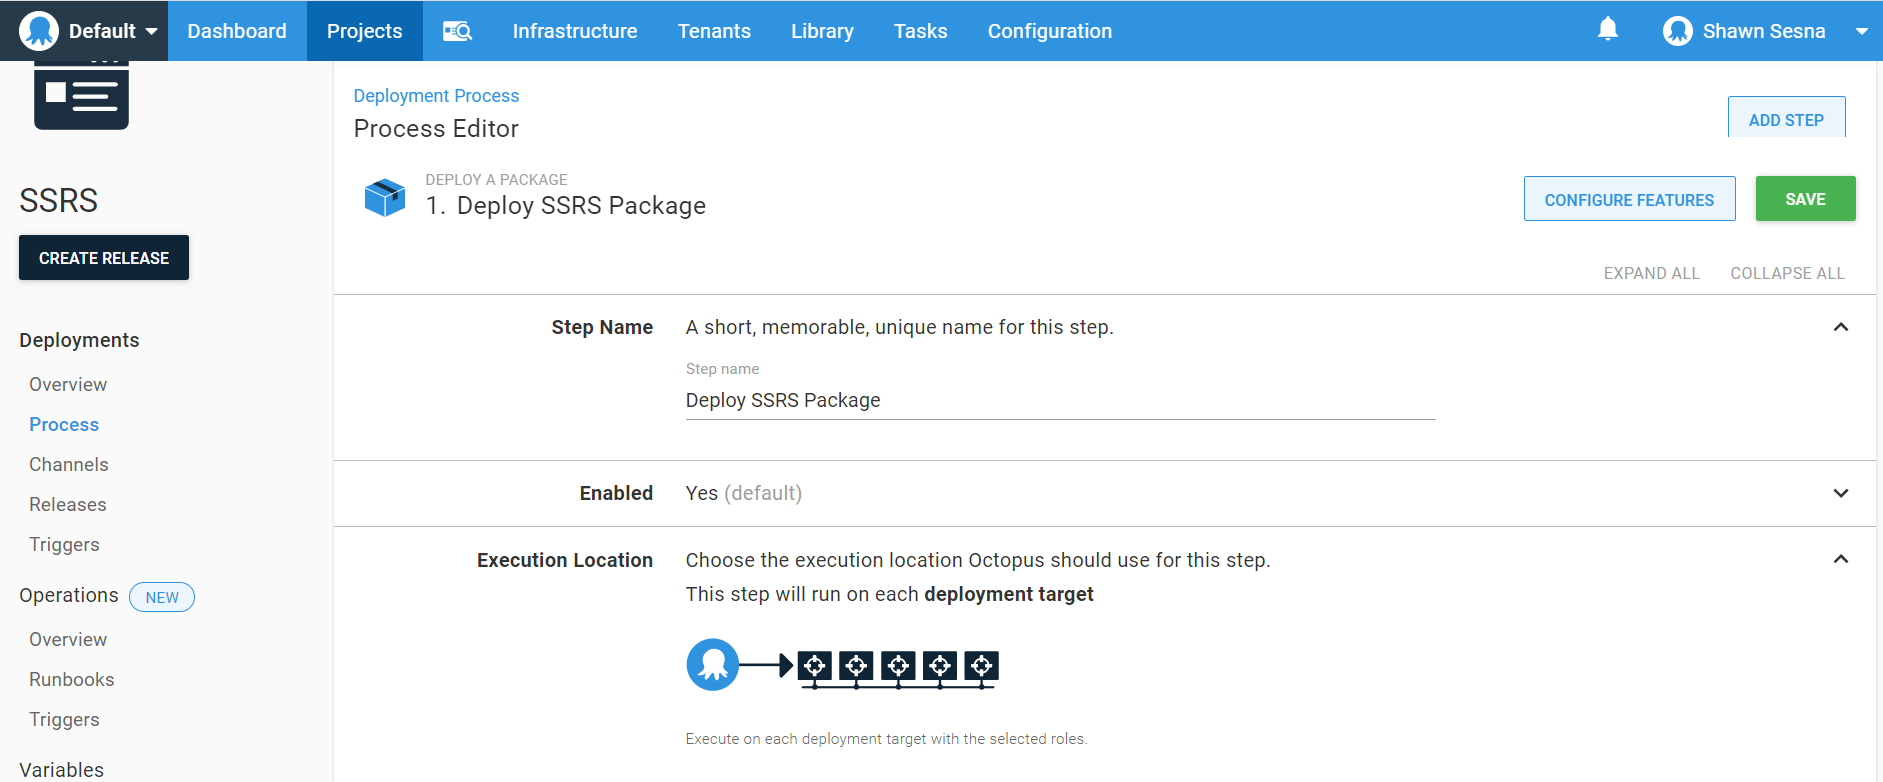Viewport: 1883px width, 782px height.
Task: Click the Configure Features button
Action: tap(1628, 199)
